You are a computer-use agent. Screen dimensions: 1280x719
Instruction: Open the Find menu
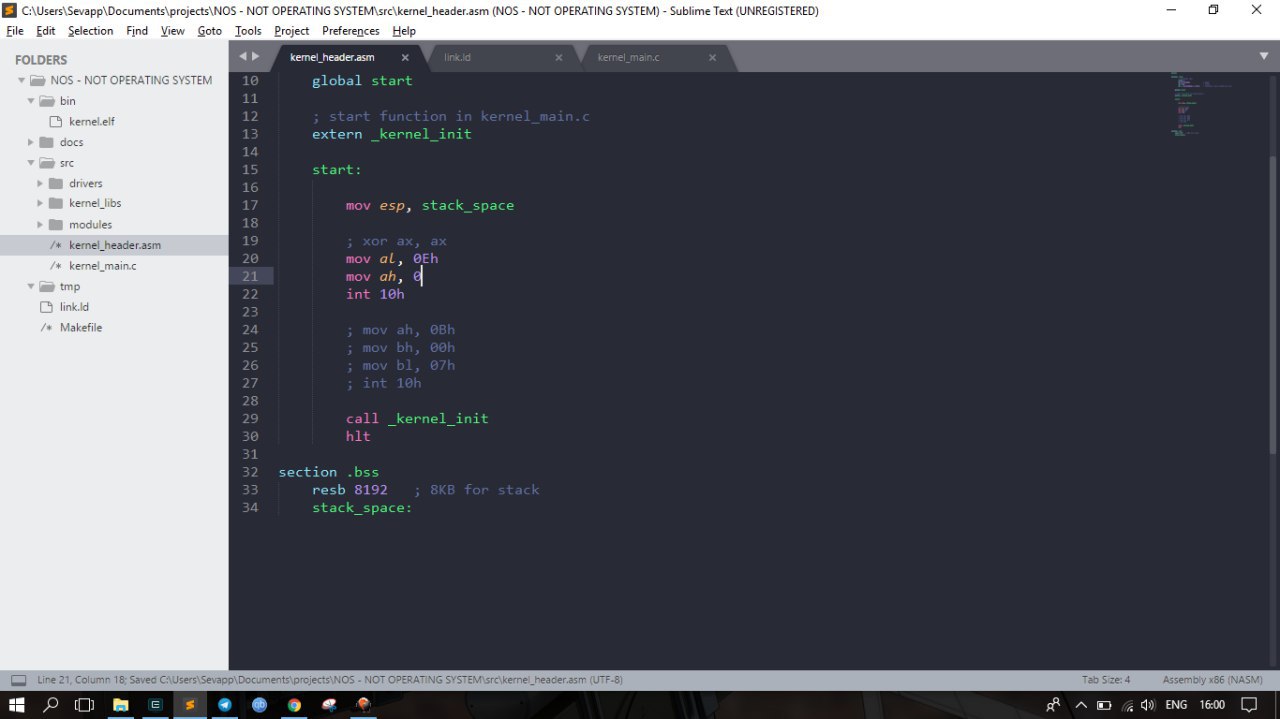[137, 31]
